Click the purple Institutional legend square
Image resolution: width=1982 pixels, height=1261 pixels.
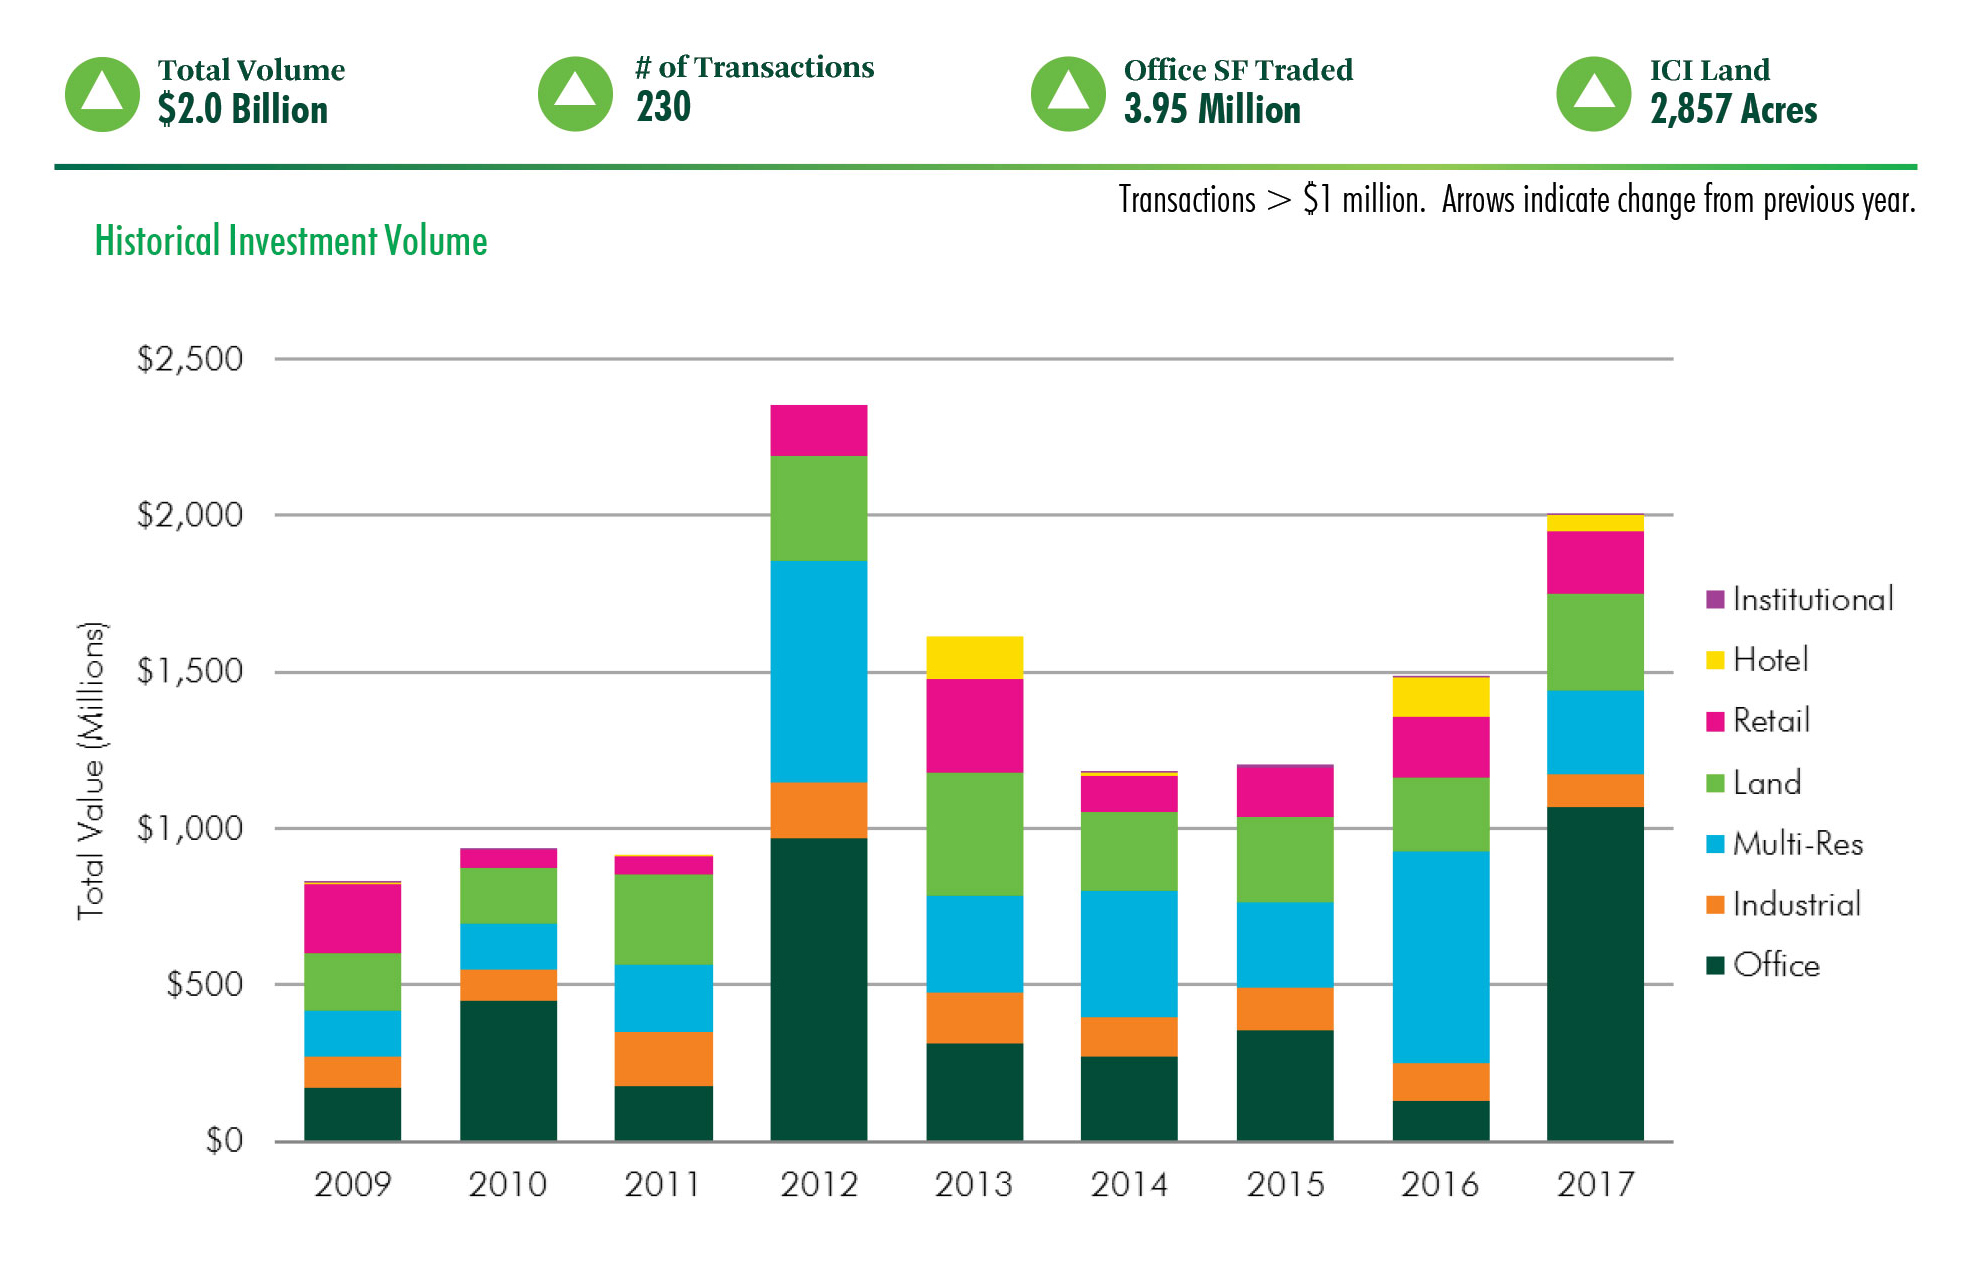[x=1718, y=599]
